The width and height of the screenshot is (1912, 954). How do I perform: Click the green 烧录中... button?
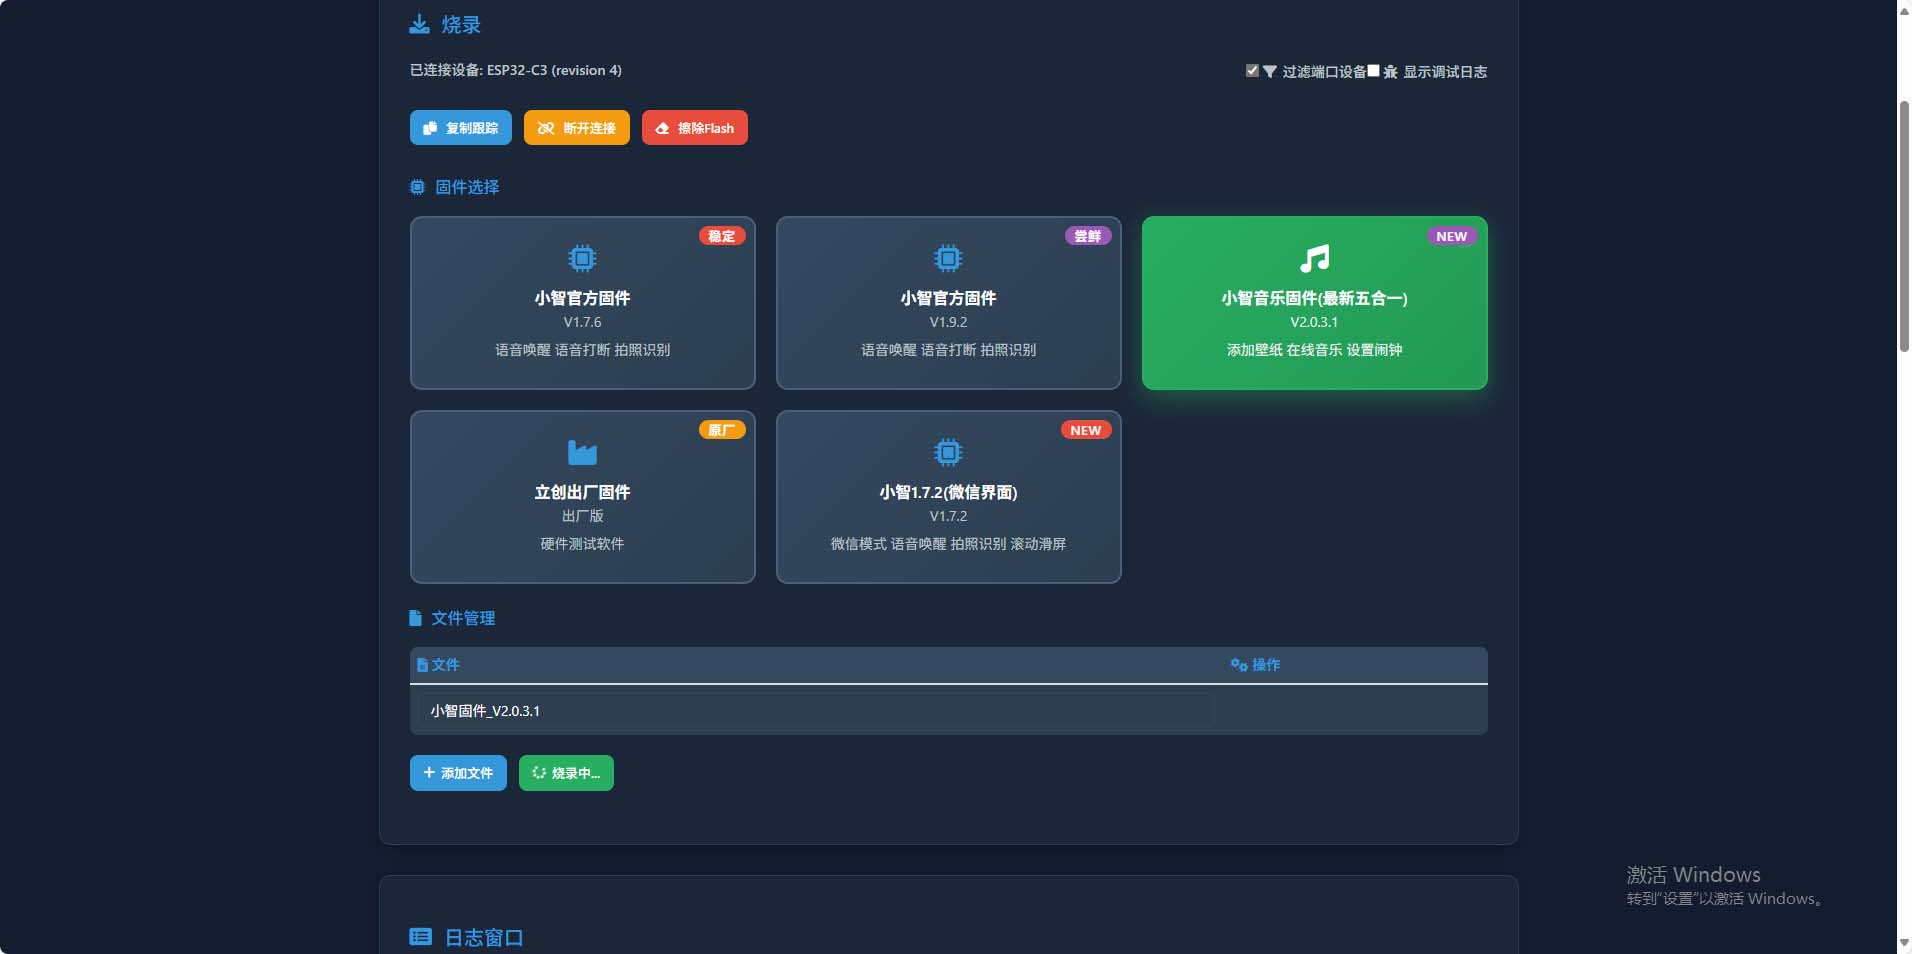566,773
